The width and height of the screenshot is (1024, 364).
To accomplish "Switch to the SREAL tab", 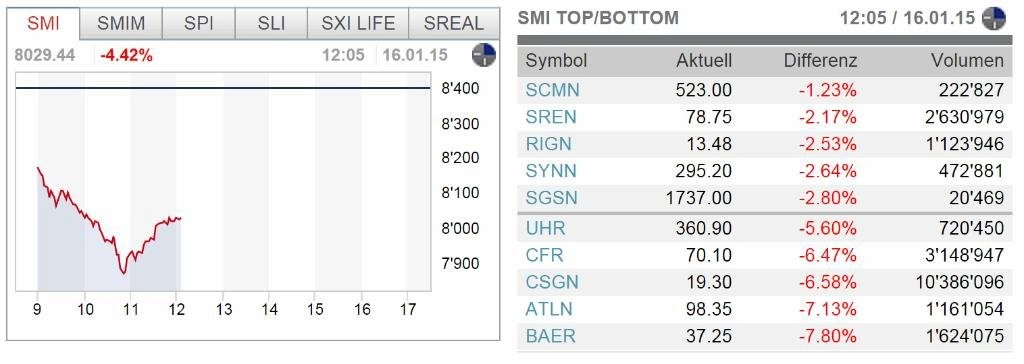I will point(454,24).
